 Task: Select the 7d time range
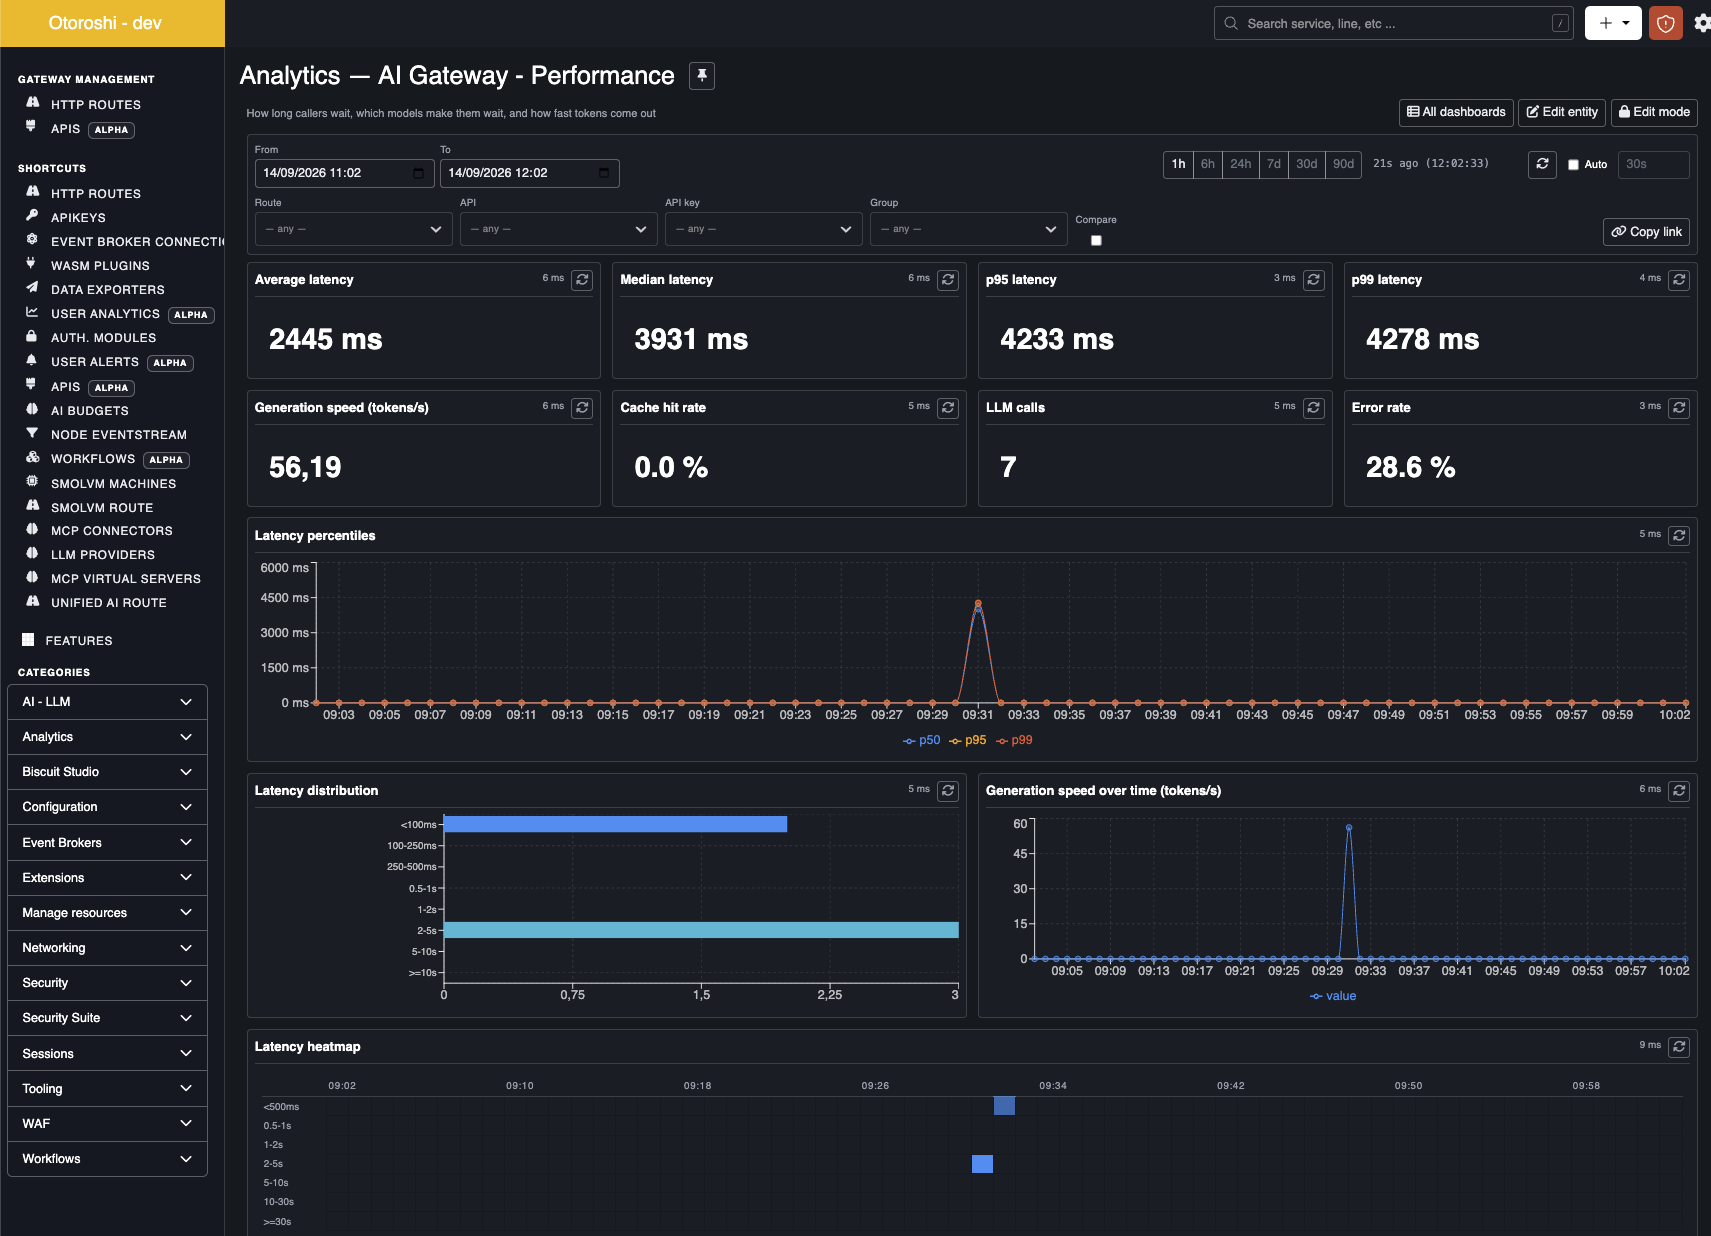click(1273, 164)
